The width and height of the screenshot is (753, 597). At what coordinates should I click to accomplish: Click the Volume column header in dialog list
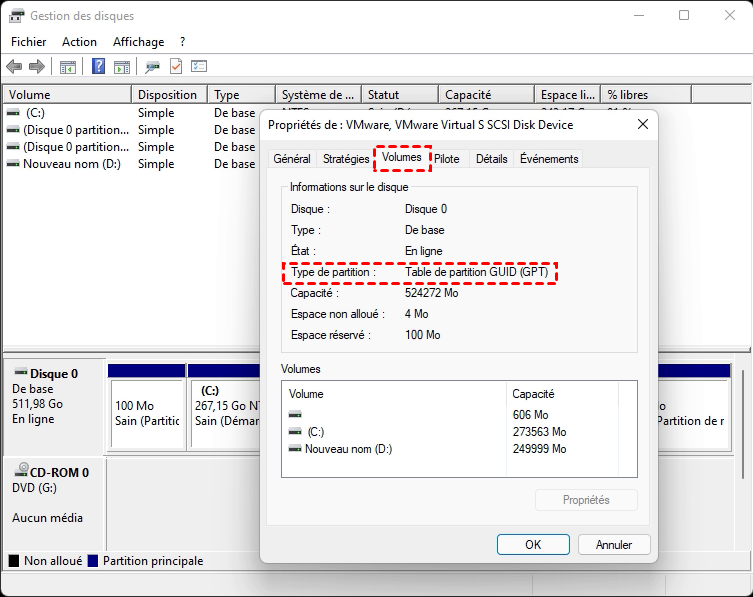coord(394,394)
